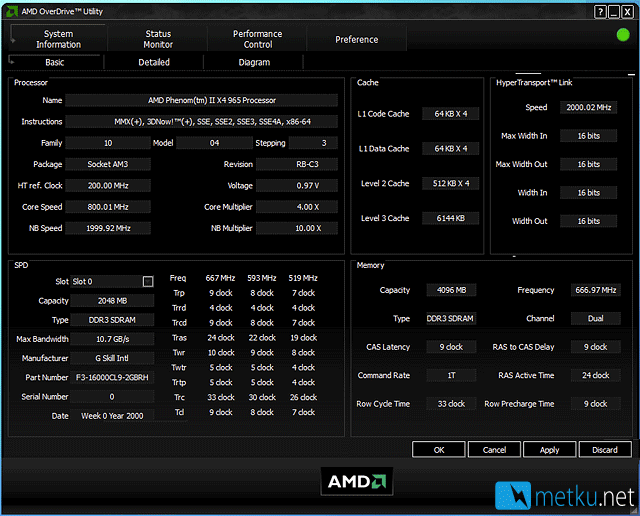This screenshot has width=640, height=516.
Task: Click the green status indicator light
Action: point(623,35)
